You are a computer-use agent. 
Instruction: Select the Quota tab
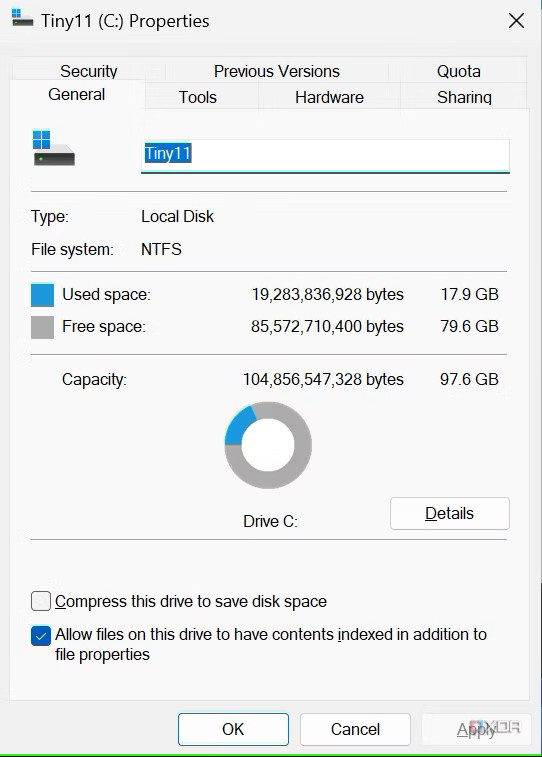459,71
